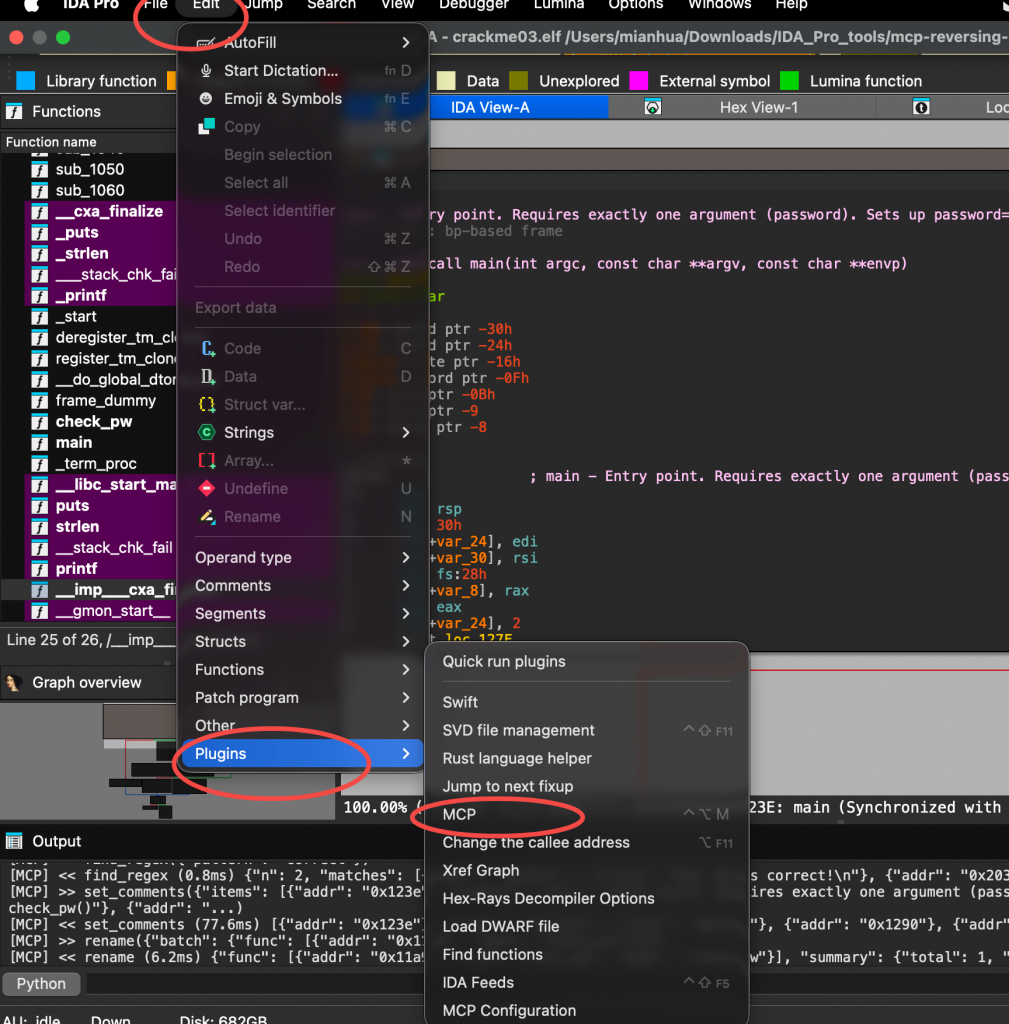Click the Unexplored olive color swatch
Image resolution: width=1009 pixels, height=1024 pixels.
(519, 81)
